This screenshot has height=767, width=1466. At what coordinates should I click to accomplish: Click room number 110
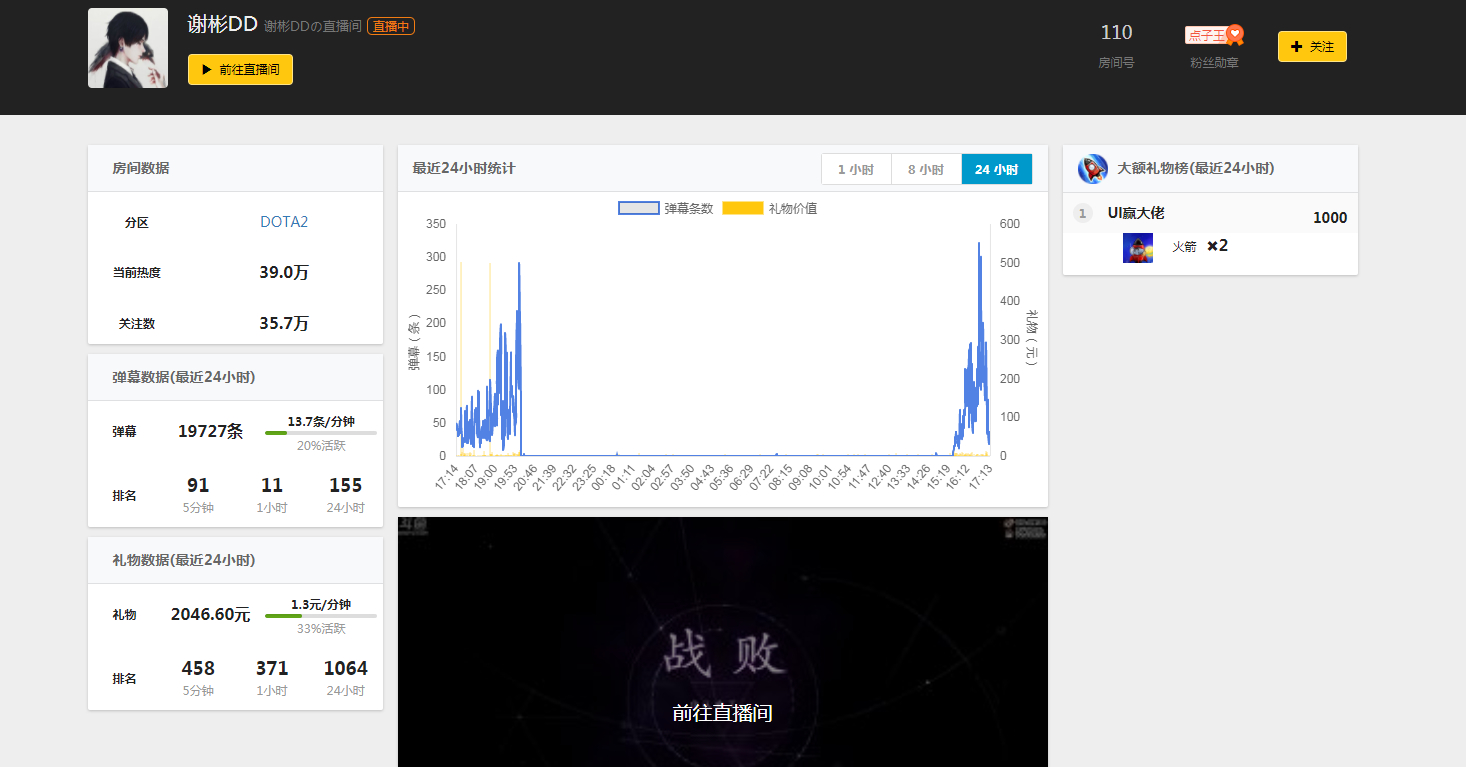pyautogui.click(x=1116, y=32)
